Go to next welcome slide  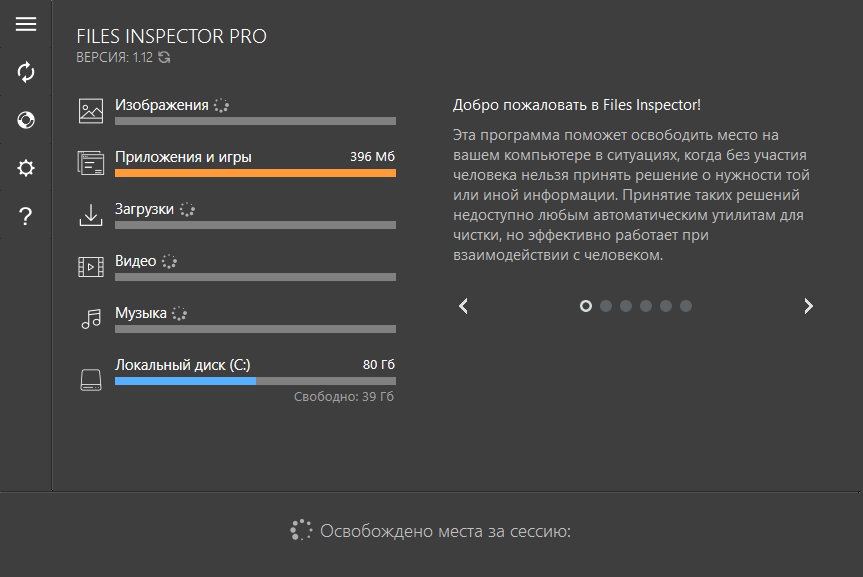tap(808, 306)
